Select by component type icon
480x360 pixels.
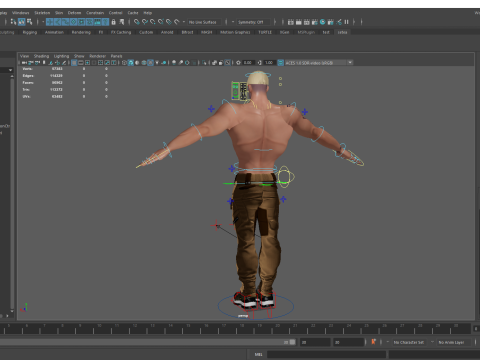[x=29, y=22]
